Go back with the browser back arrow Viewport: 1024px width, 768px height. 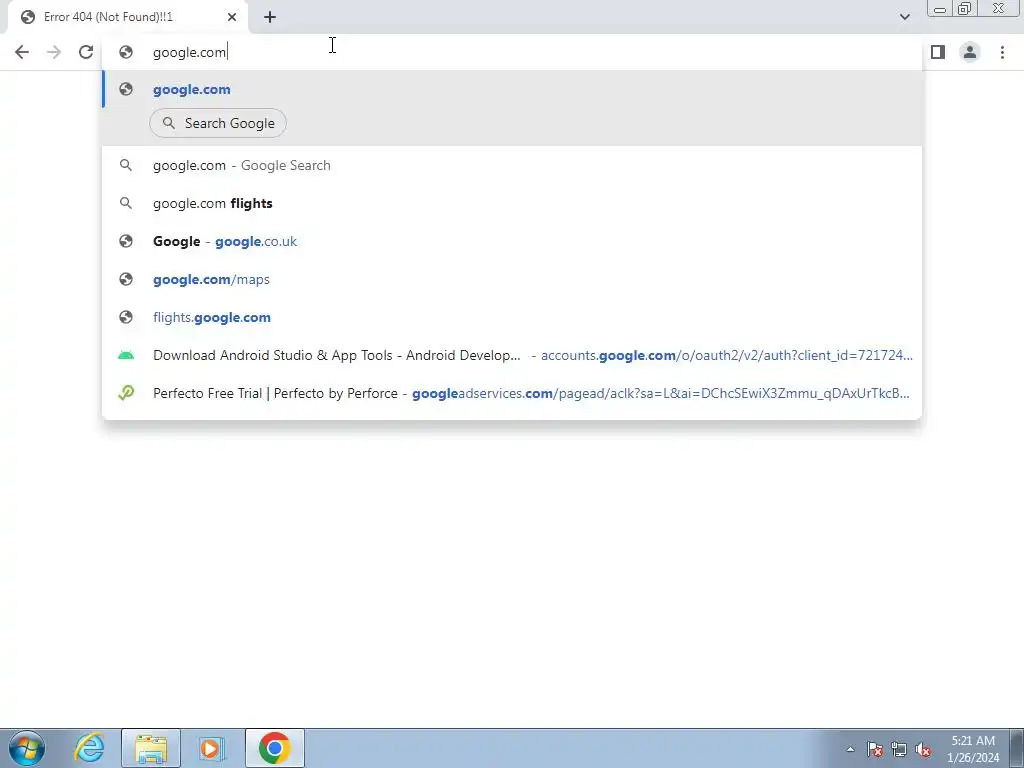pyautogui.click(x=22, y=52)
